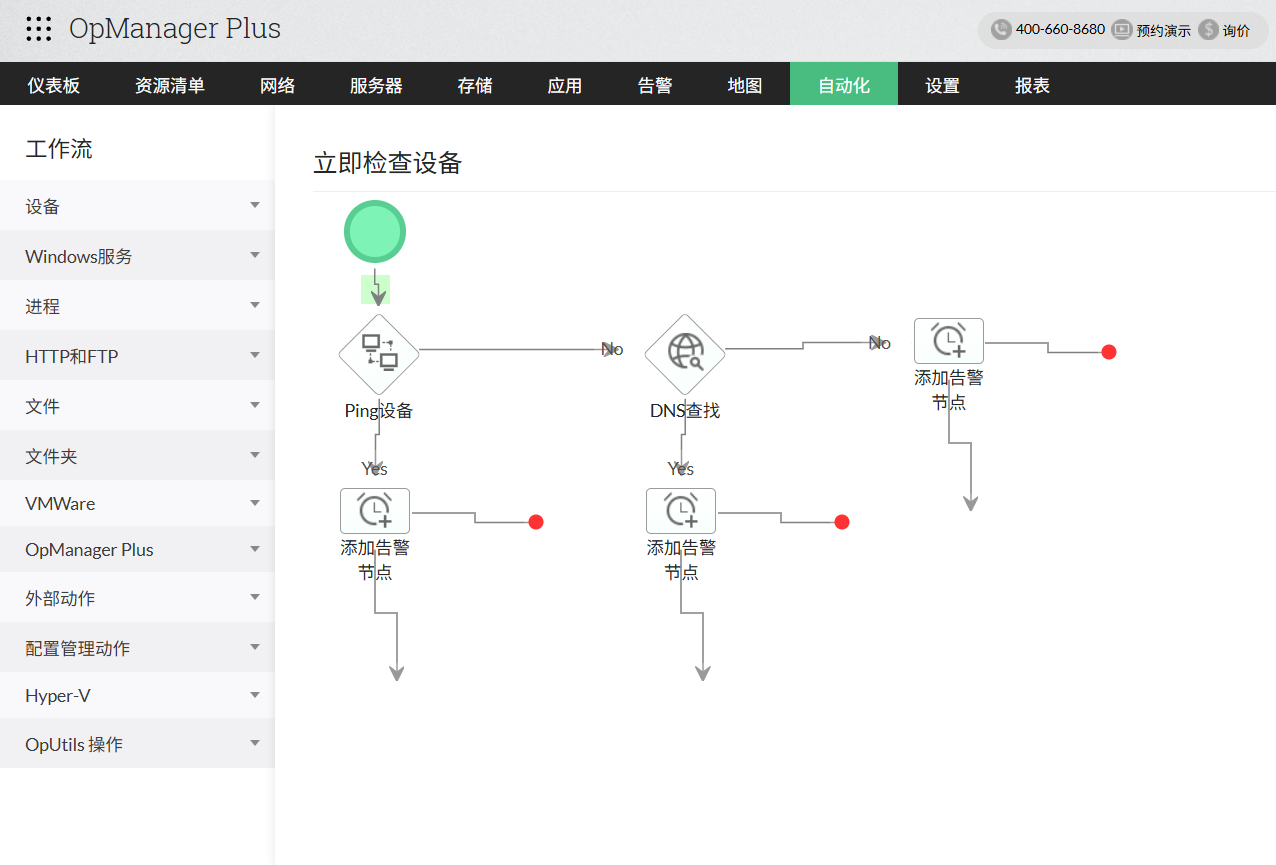Select the add-alarm node below DNS查找
Viewport: 1276px width, 865px height.
(681, 511)
